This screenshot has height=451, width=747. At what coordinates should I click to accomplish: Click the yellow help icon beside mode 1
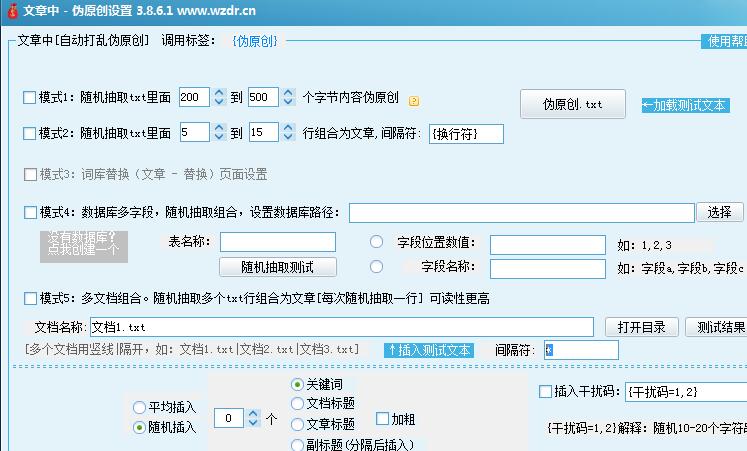[x=414, y=101]
